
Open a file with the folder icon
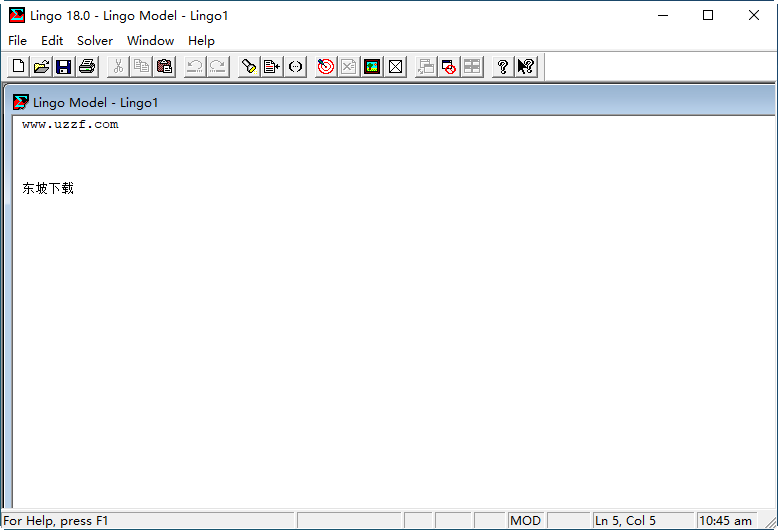coord(41,66)
